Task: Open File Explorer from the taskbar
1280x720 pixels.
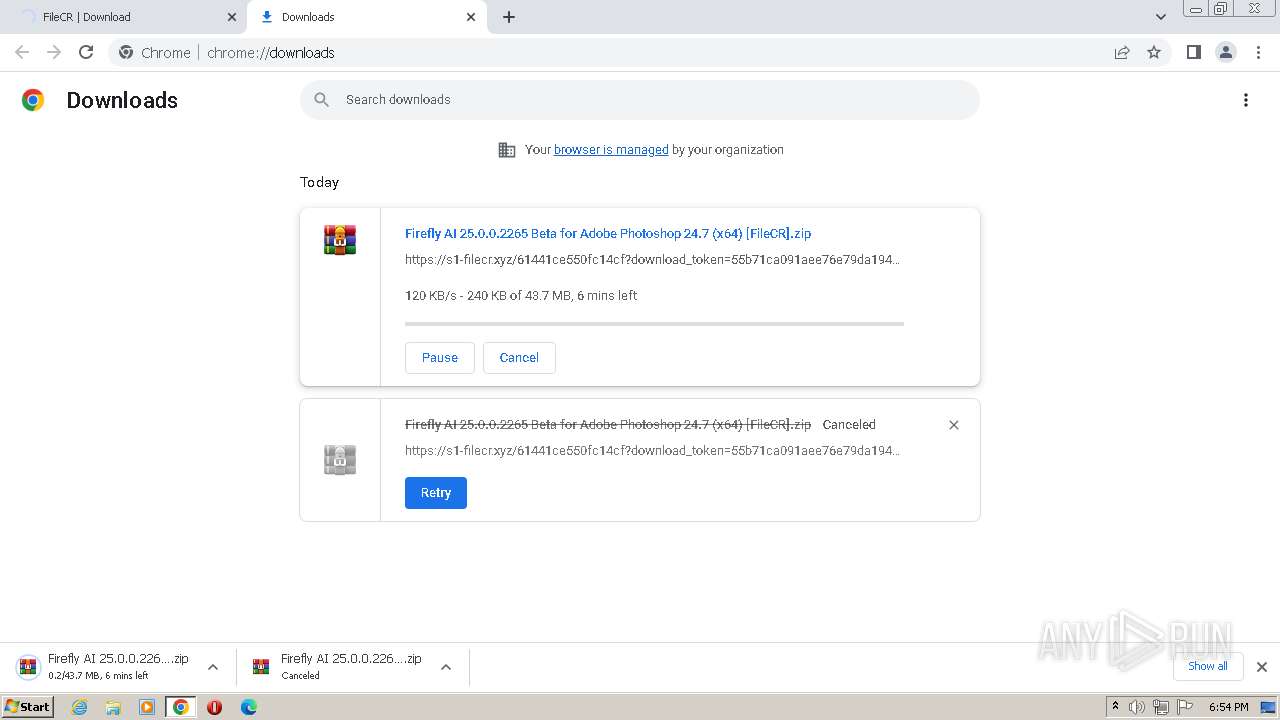Action: [x=113, y=707]
